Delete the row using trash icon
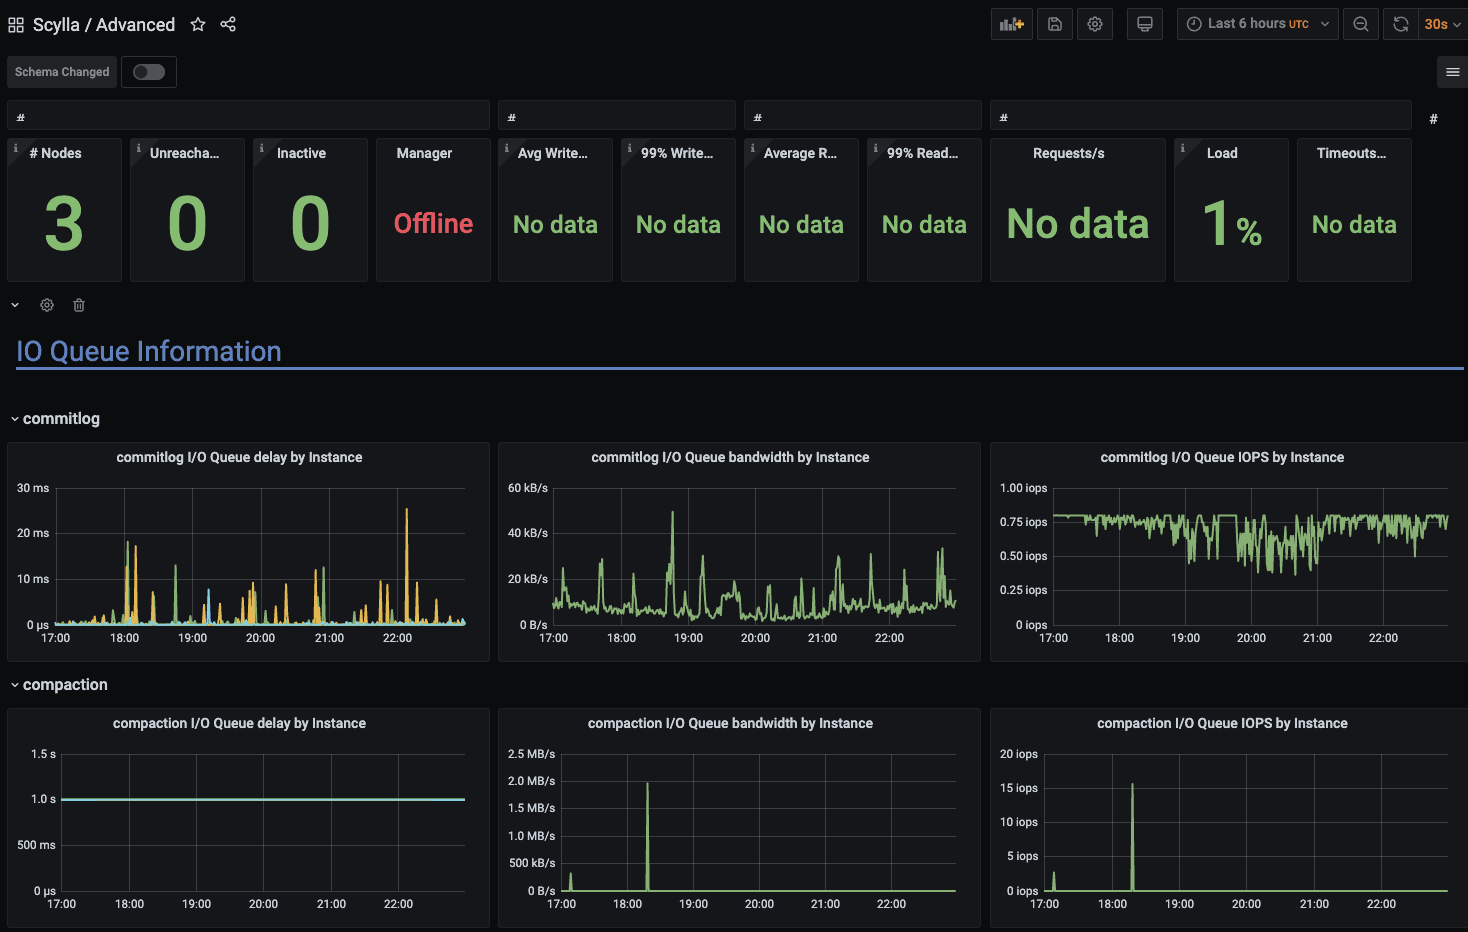The height and width of the screenshot is (932, 1468). pos(79,305)
